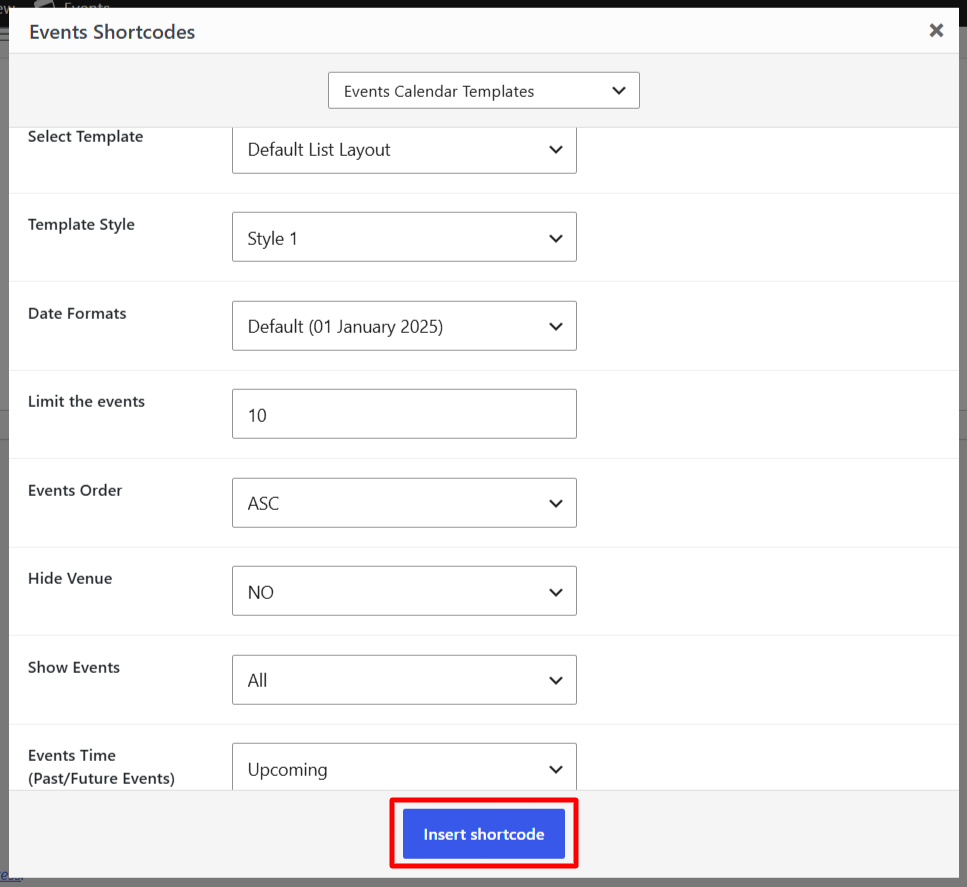Click the Events Shortcodes dialog title
The image size is (967, 887).
click(112, 32)
